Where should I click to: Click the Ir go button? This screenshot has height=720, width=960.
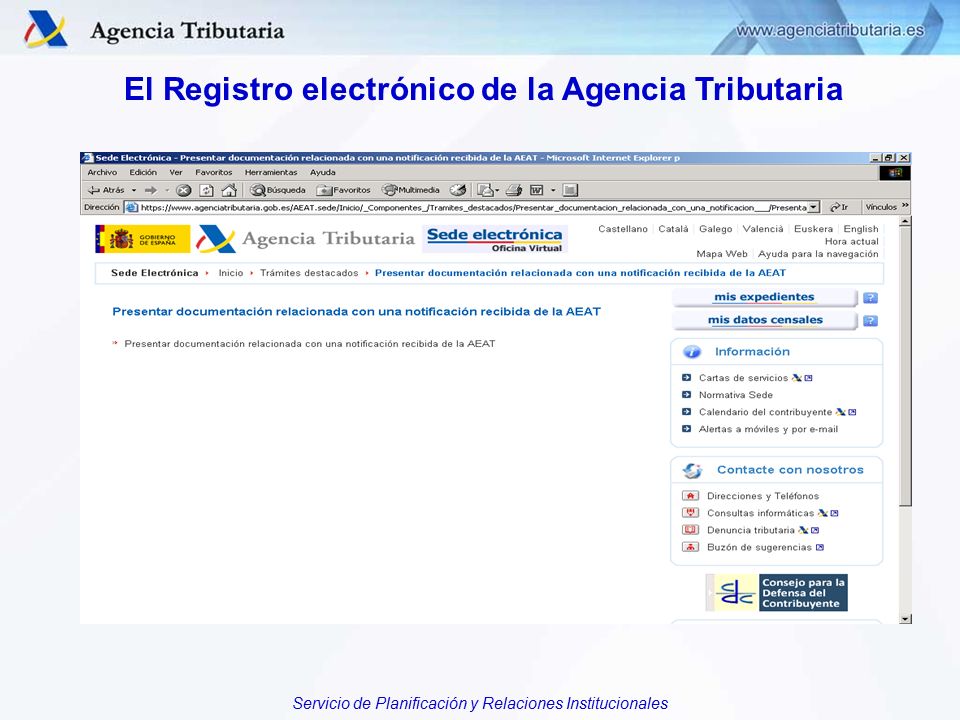click(839, 208)
